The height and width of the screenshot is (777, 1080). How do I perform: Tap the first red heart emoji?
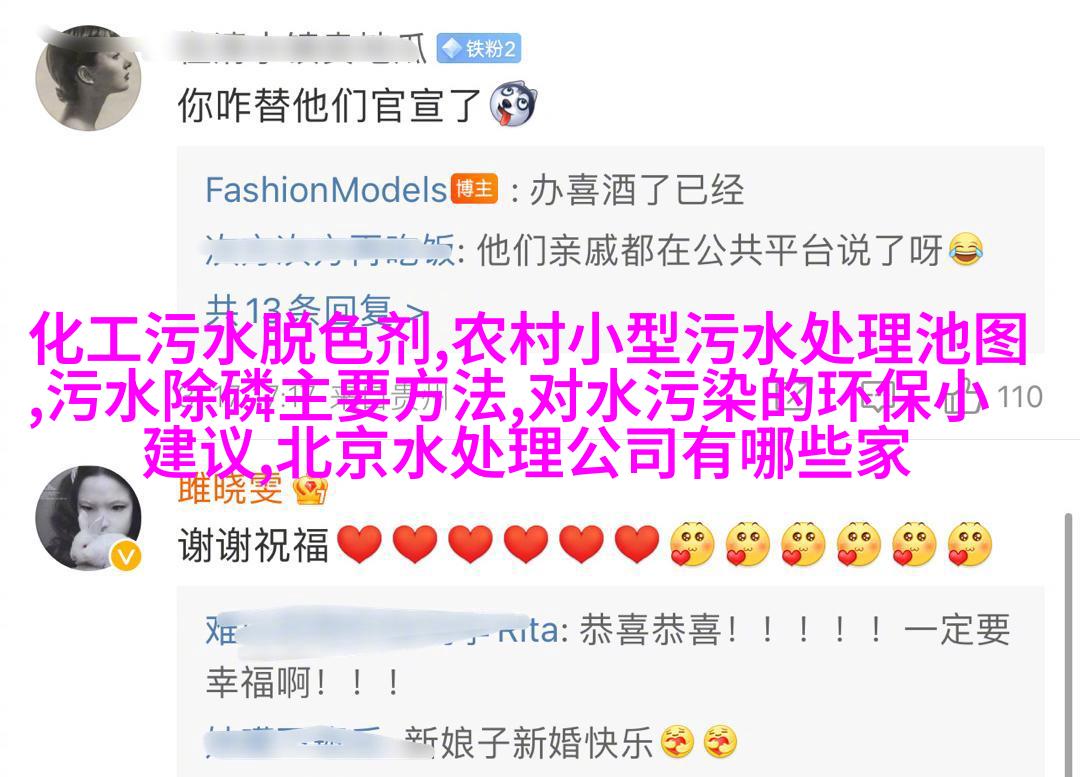click(359, 544)
